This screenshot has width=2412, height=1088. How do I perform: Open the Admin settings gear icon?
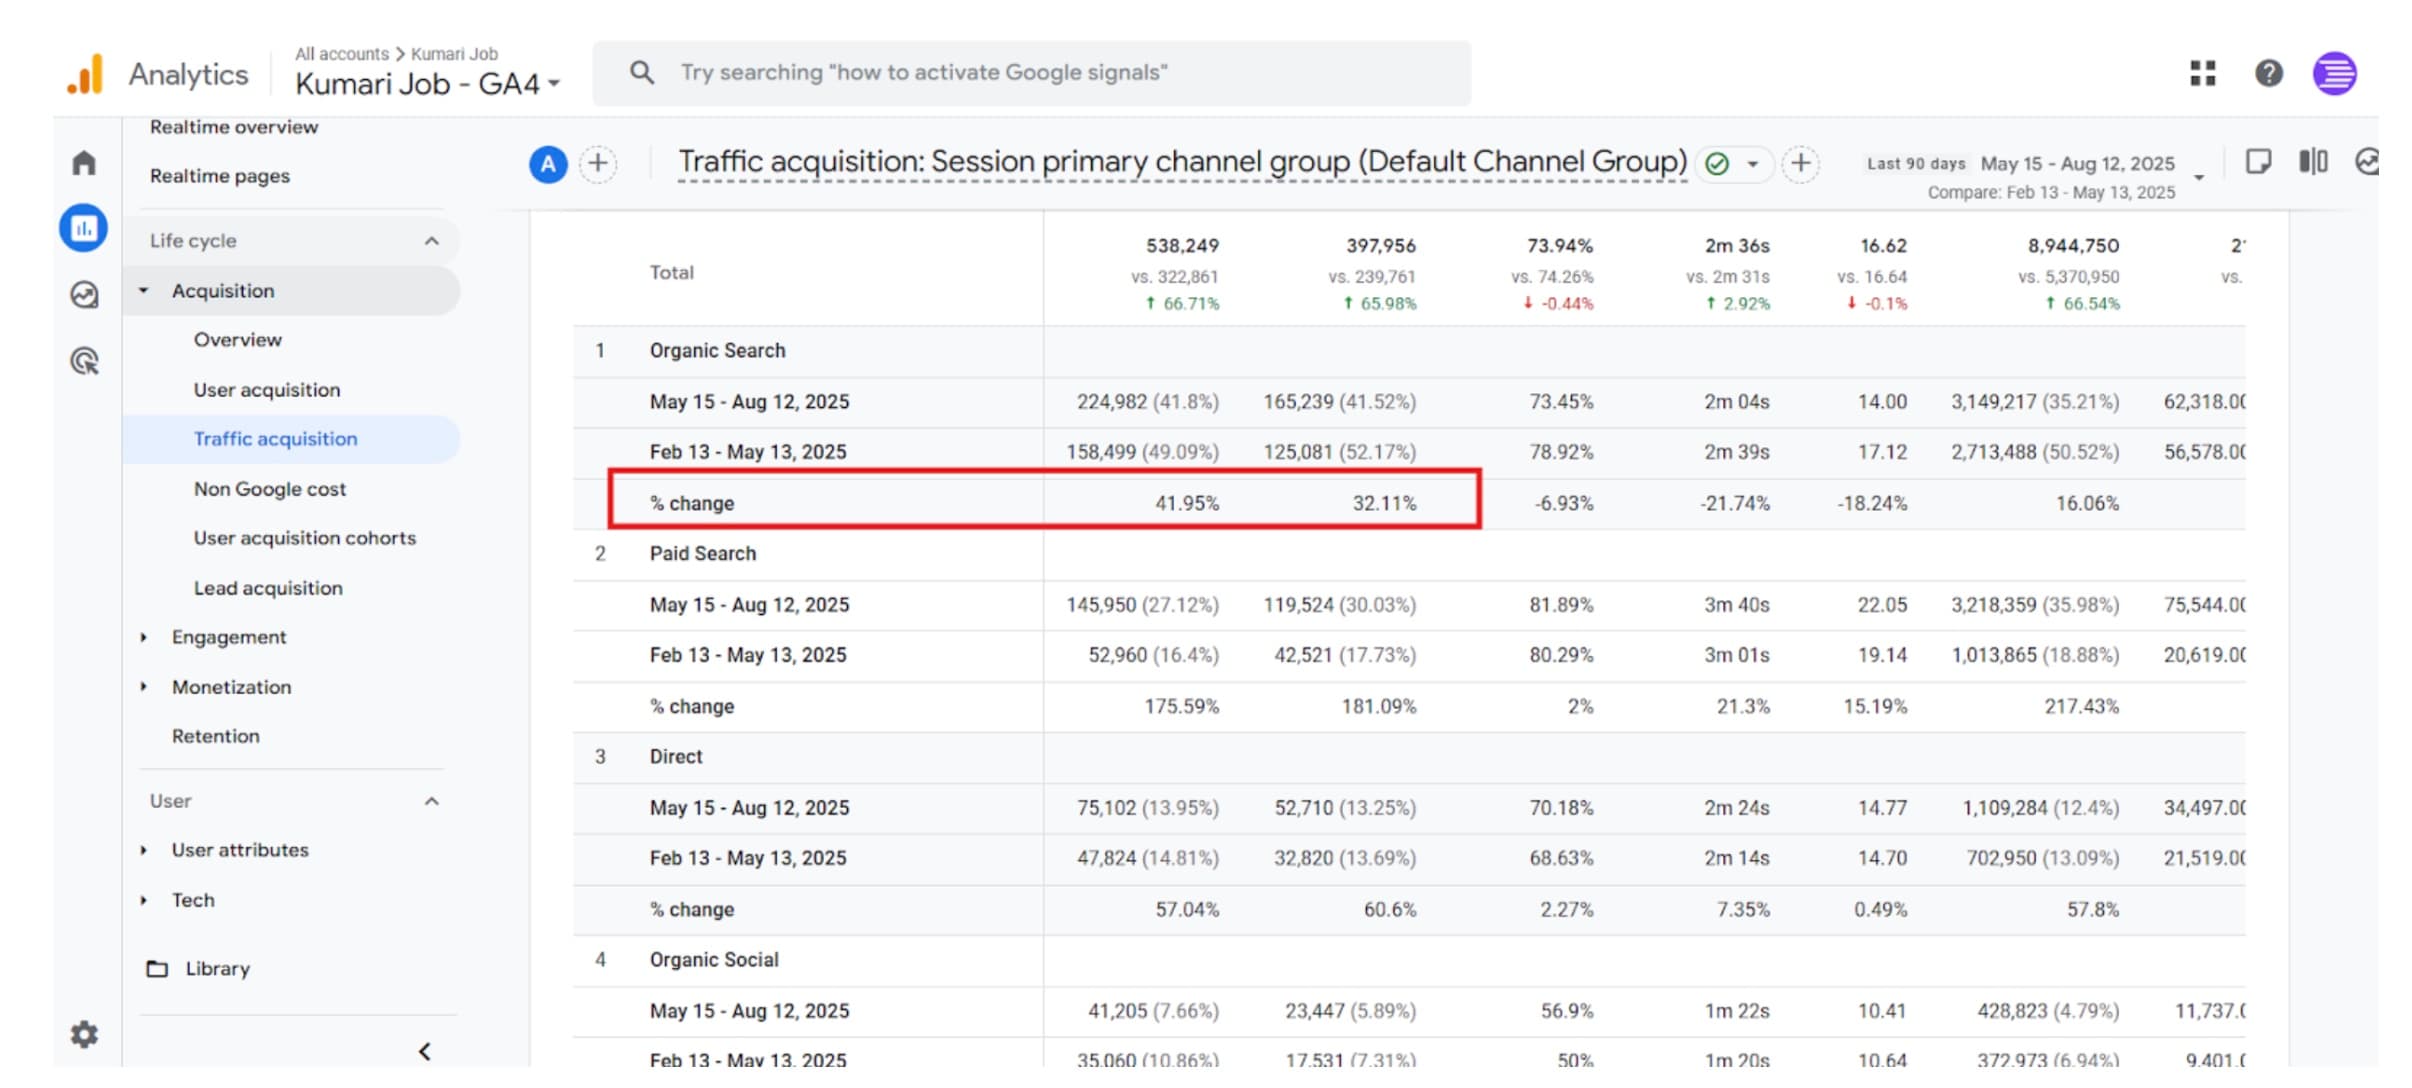(84, 1034)
